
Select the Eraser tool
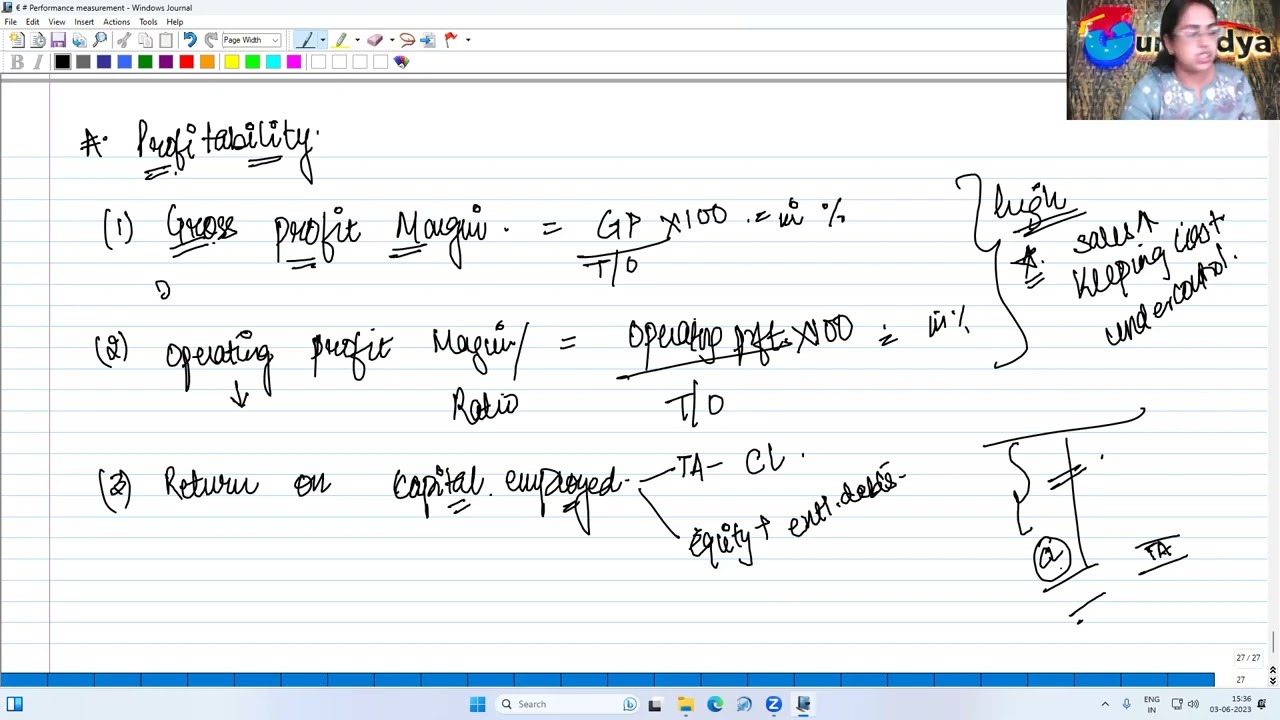pyautogui.click(x=375, y=40)
